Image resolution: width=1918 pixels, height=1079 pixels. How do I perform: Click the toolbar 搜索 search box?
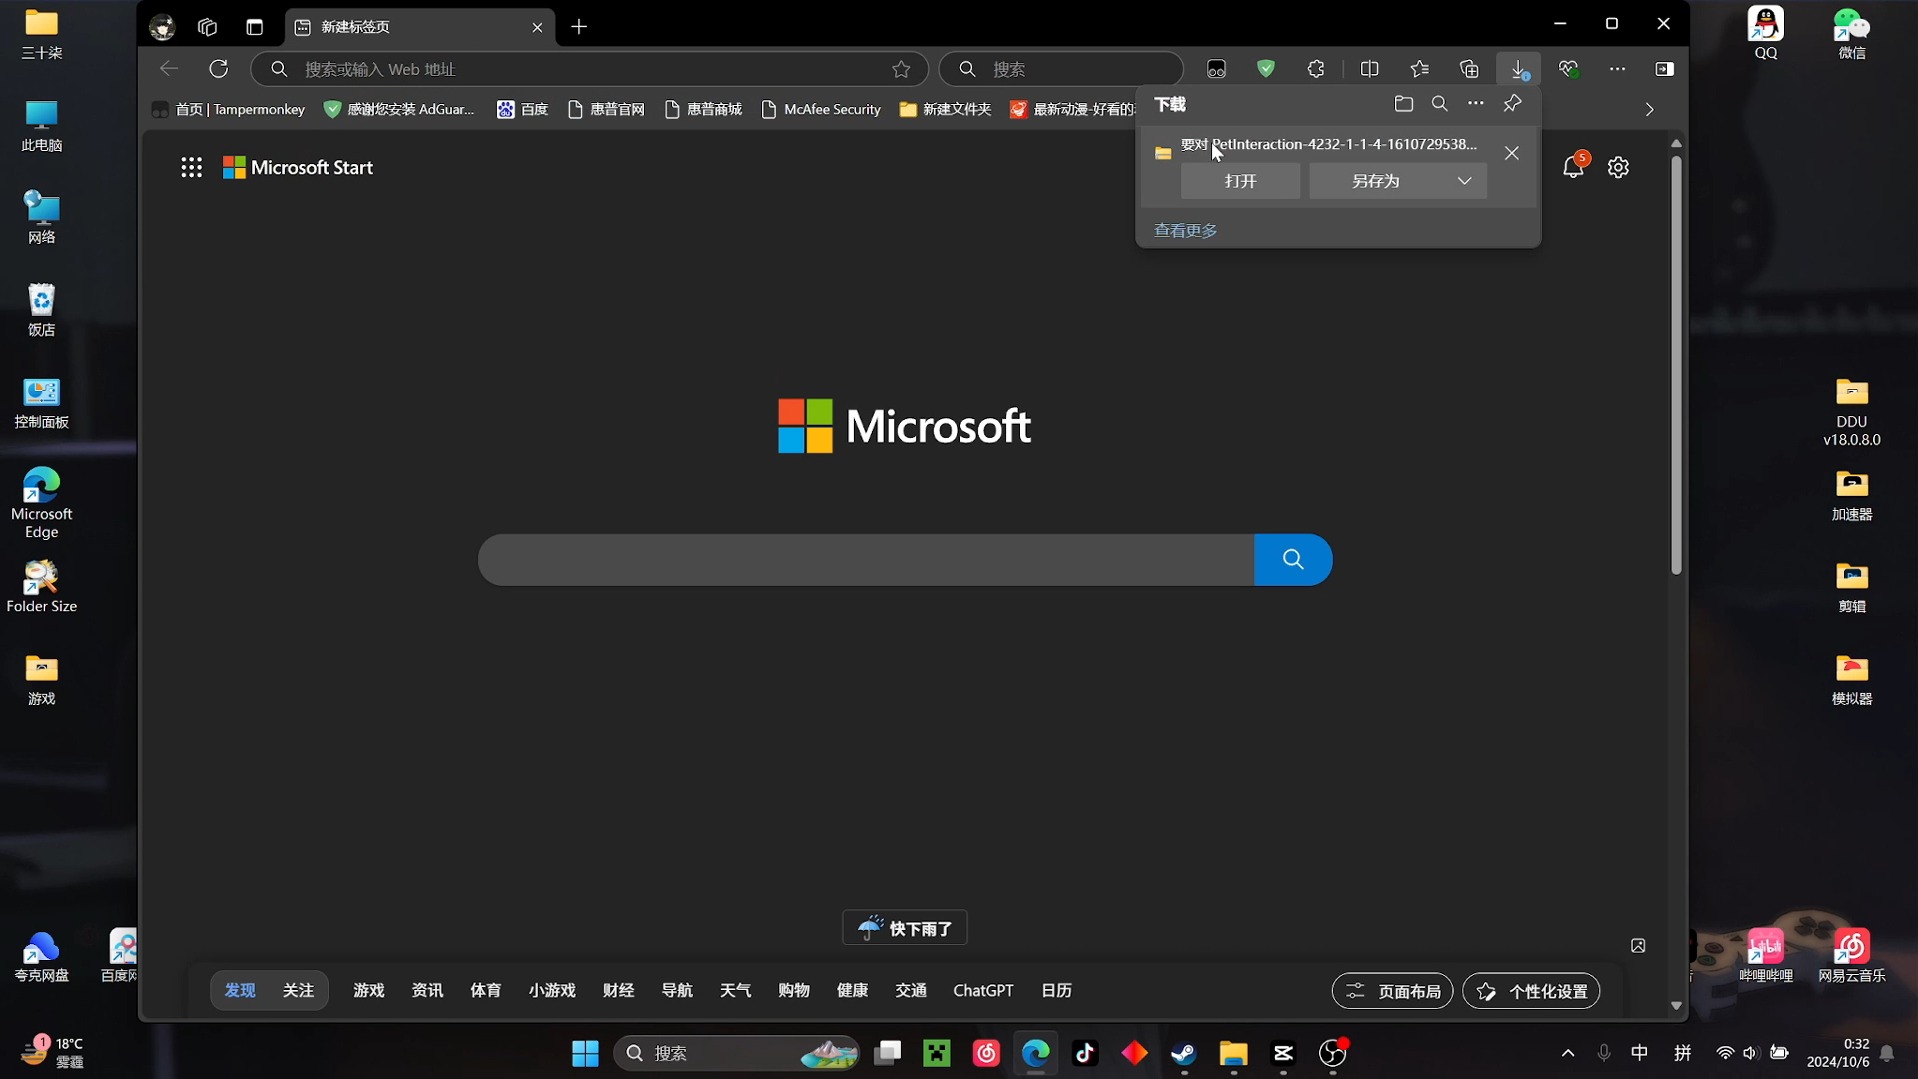coord(1062,69)
